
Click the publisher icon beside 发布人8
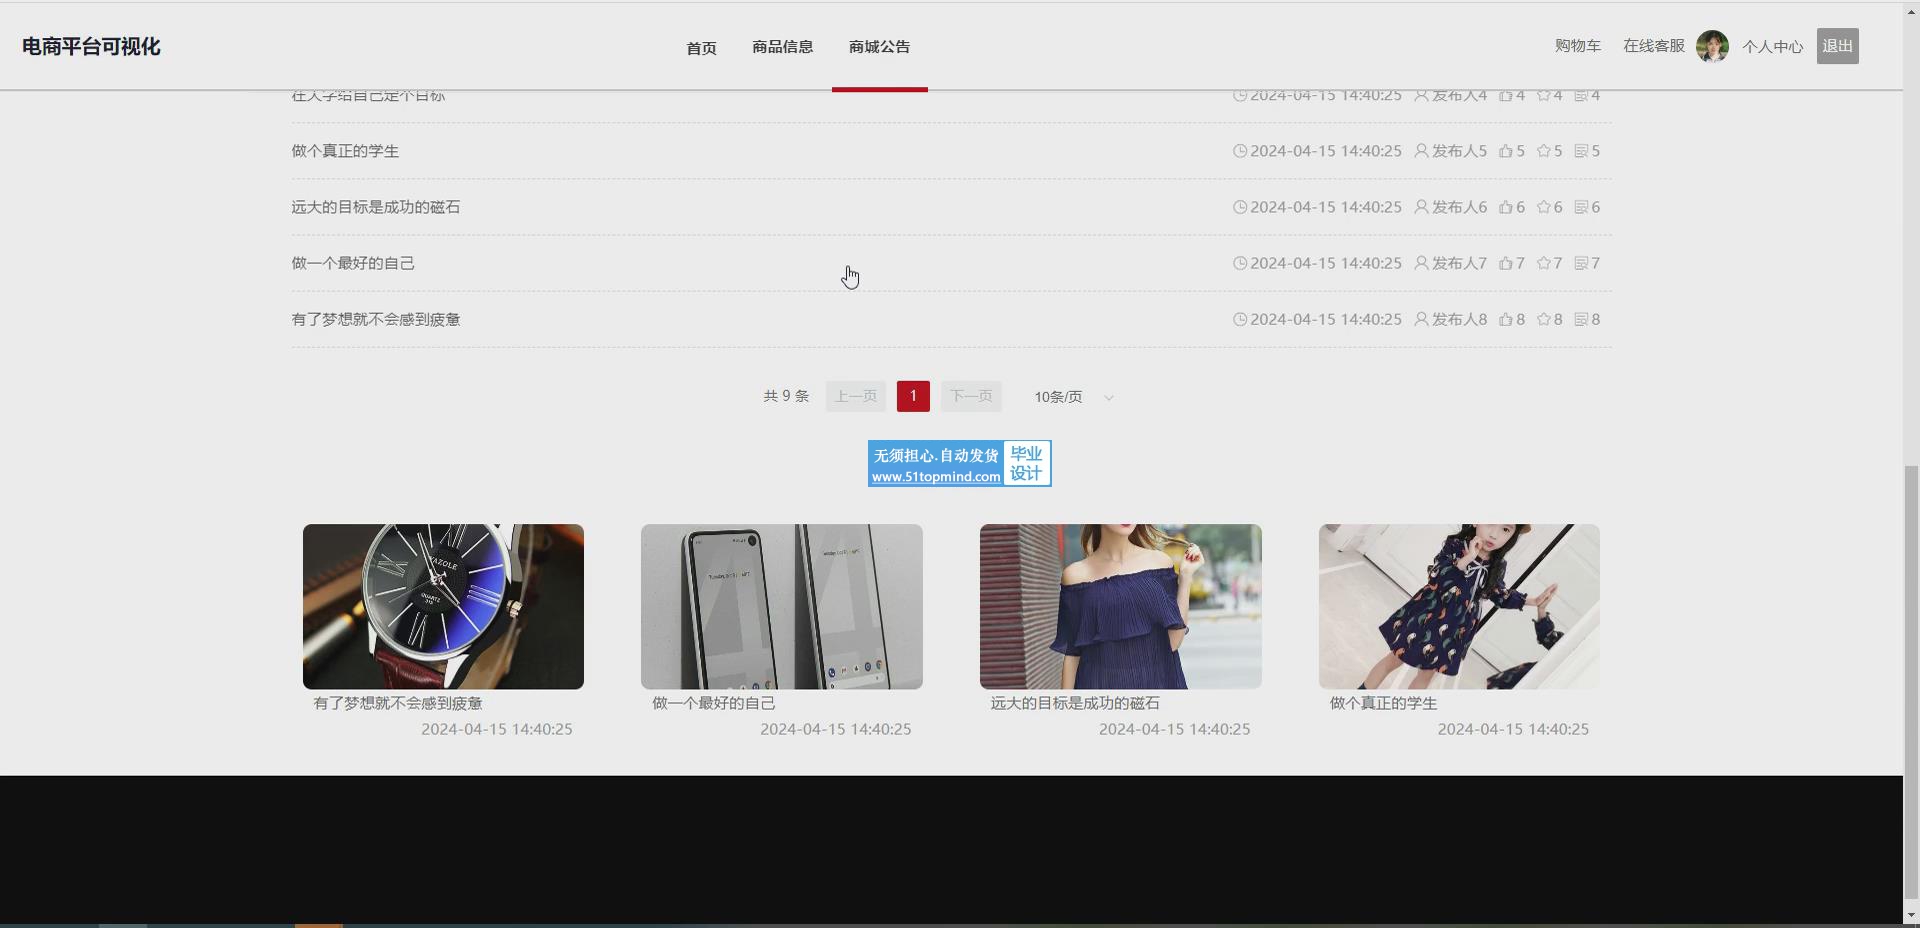pyautogui.click(x=1421, y=319)
